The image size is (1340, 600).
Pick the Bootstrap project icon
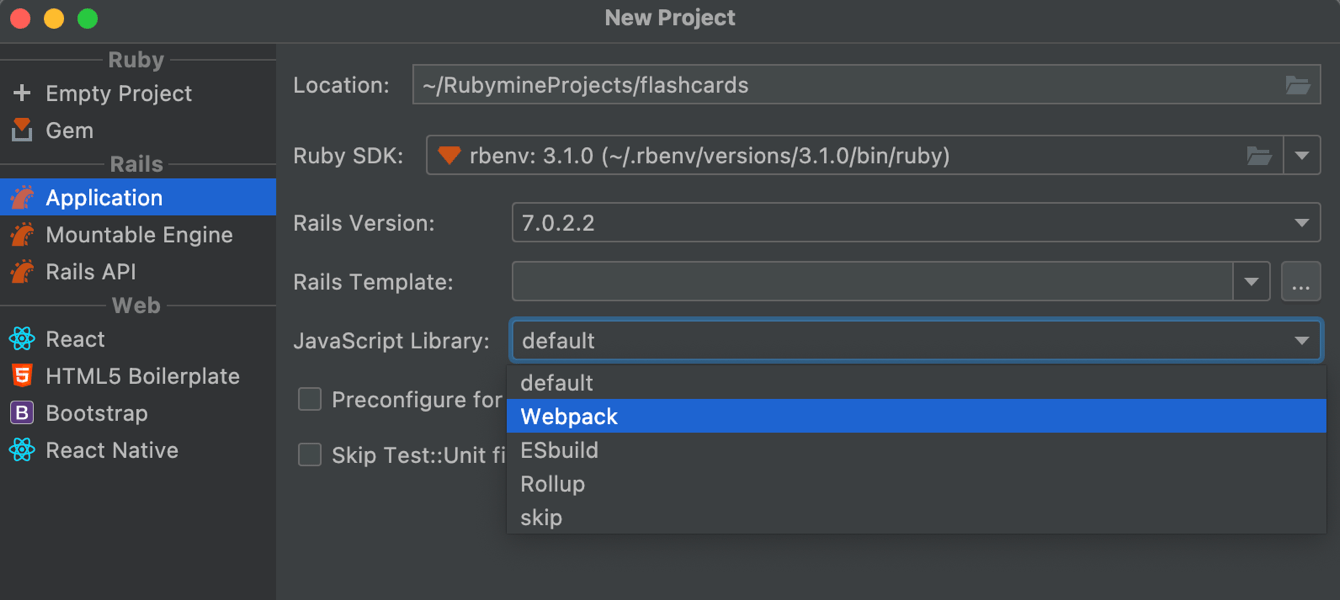pyautogui.click(x=22, y=413)
